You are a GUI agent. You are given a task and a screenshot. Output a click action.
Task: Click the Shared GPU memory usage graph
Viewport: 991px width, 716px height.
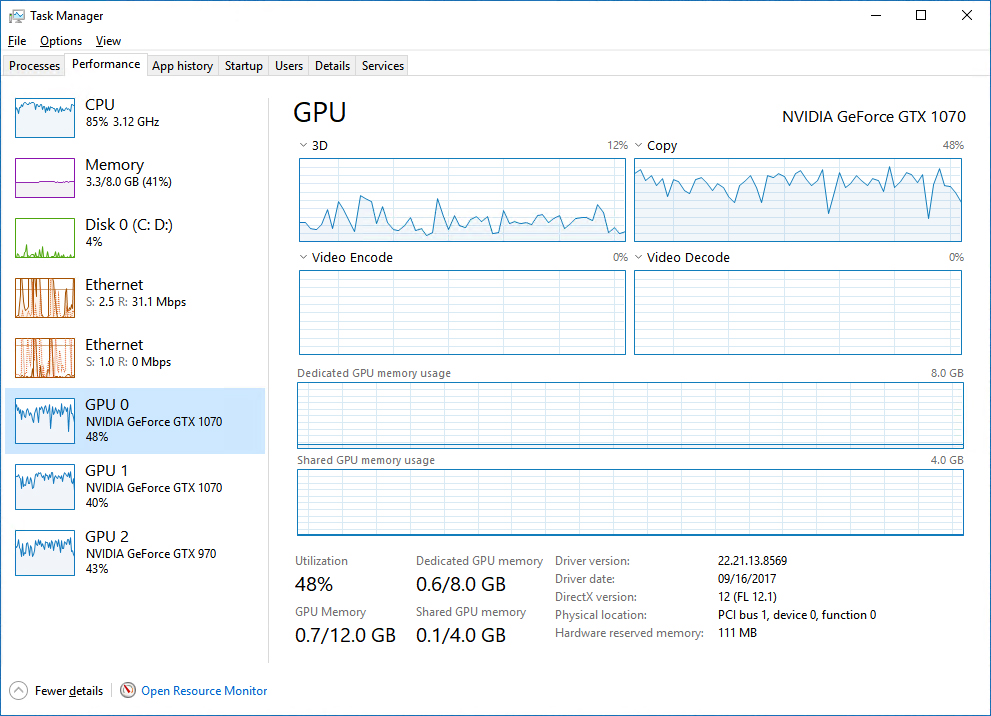coord(630,502)
